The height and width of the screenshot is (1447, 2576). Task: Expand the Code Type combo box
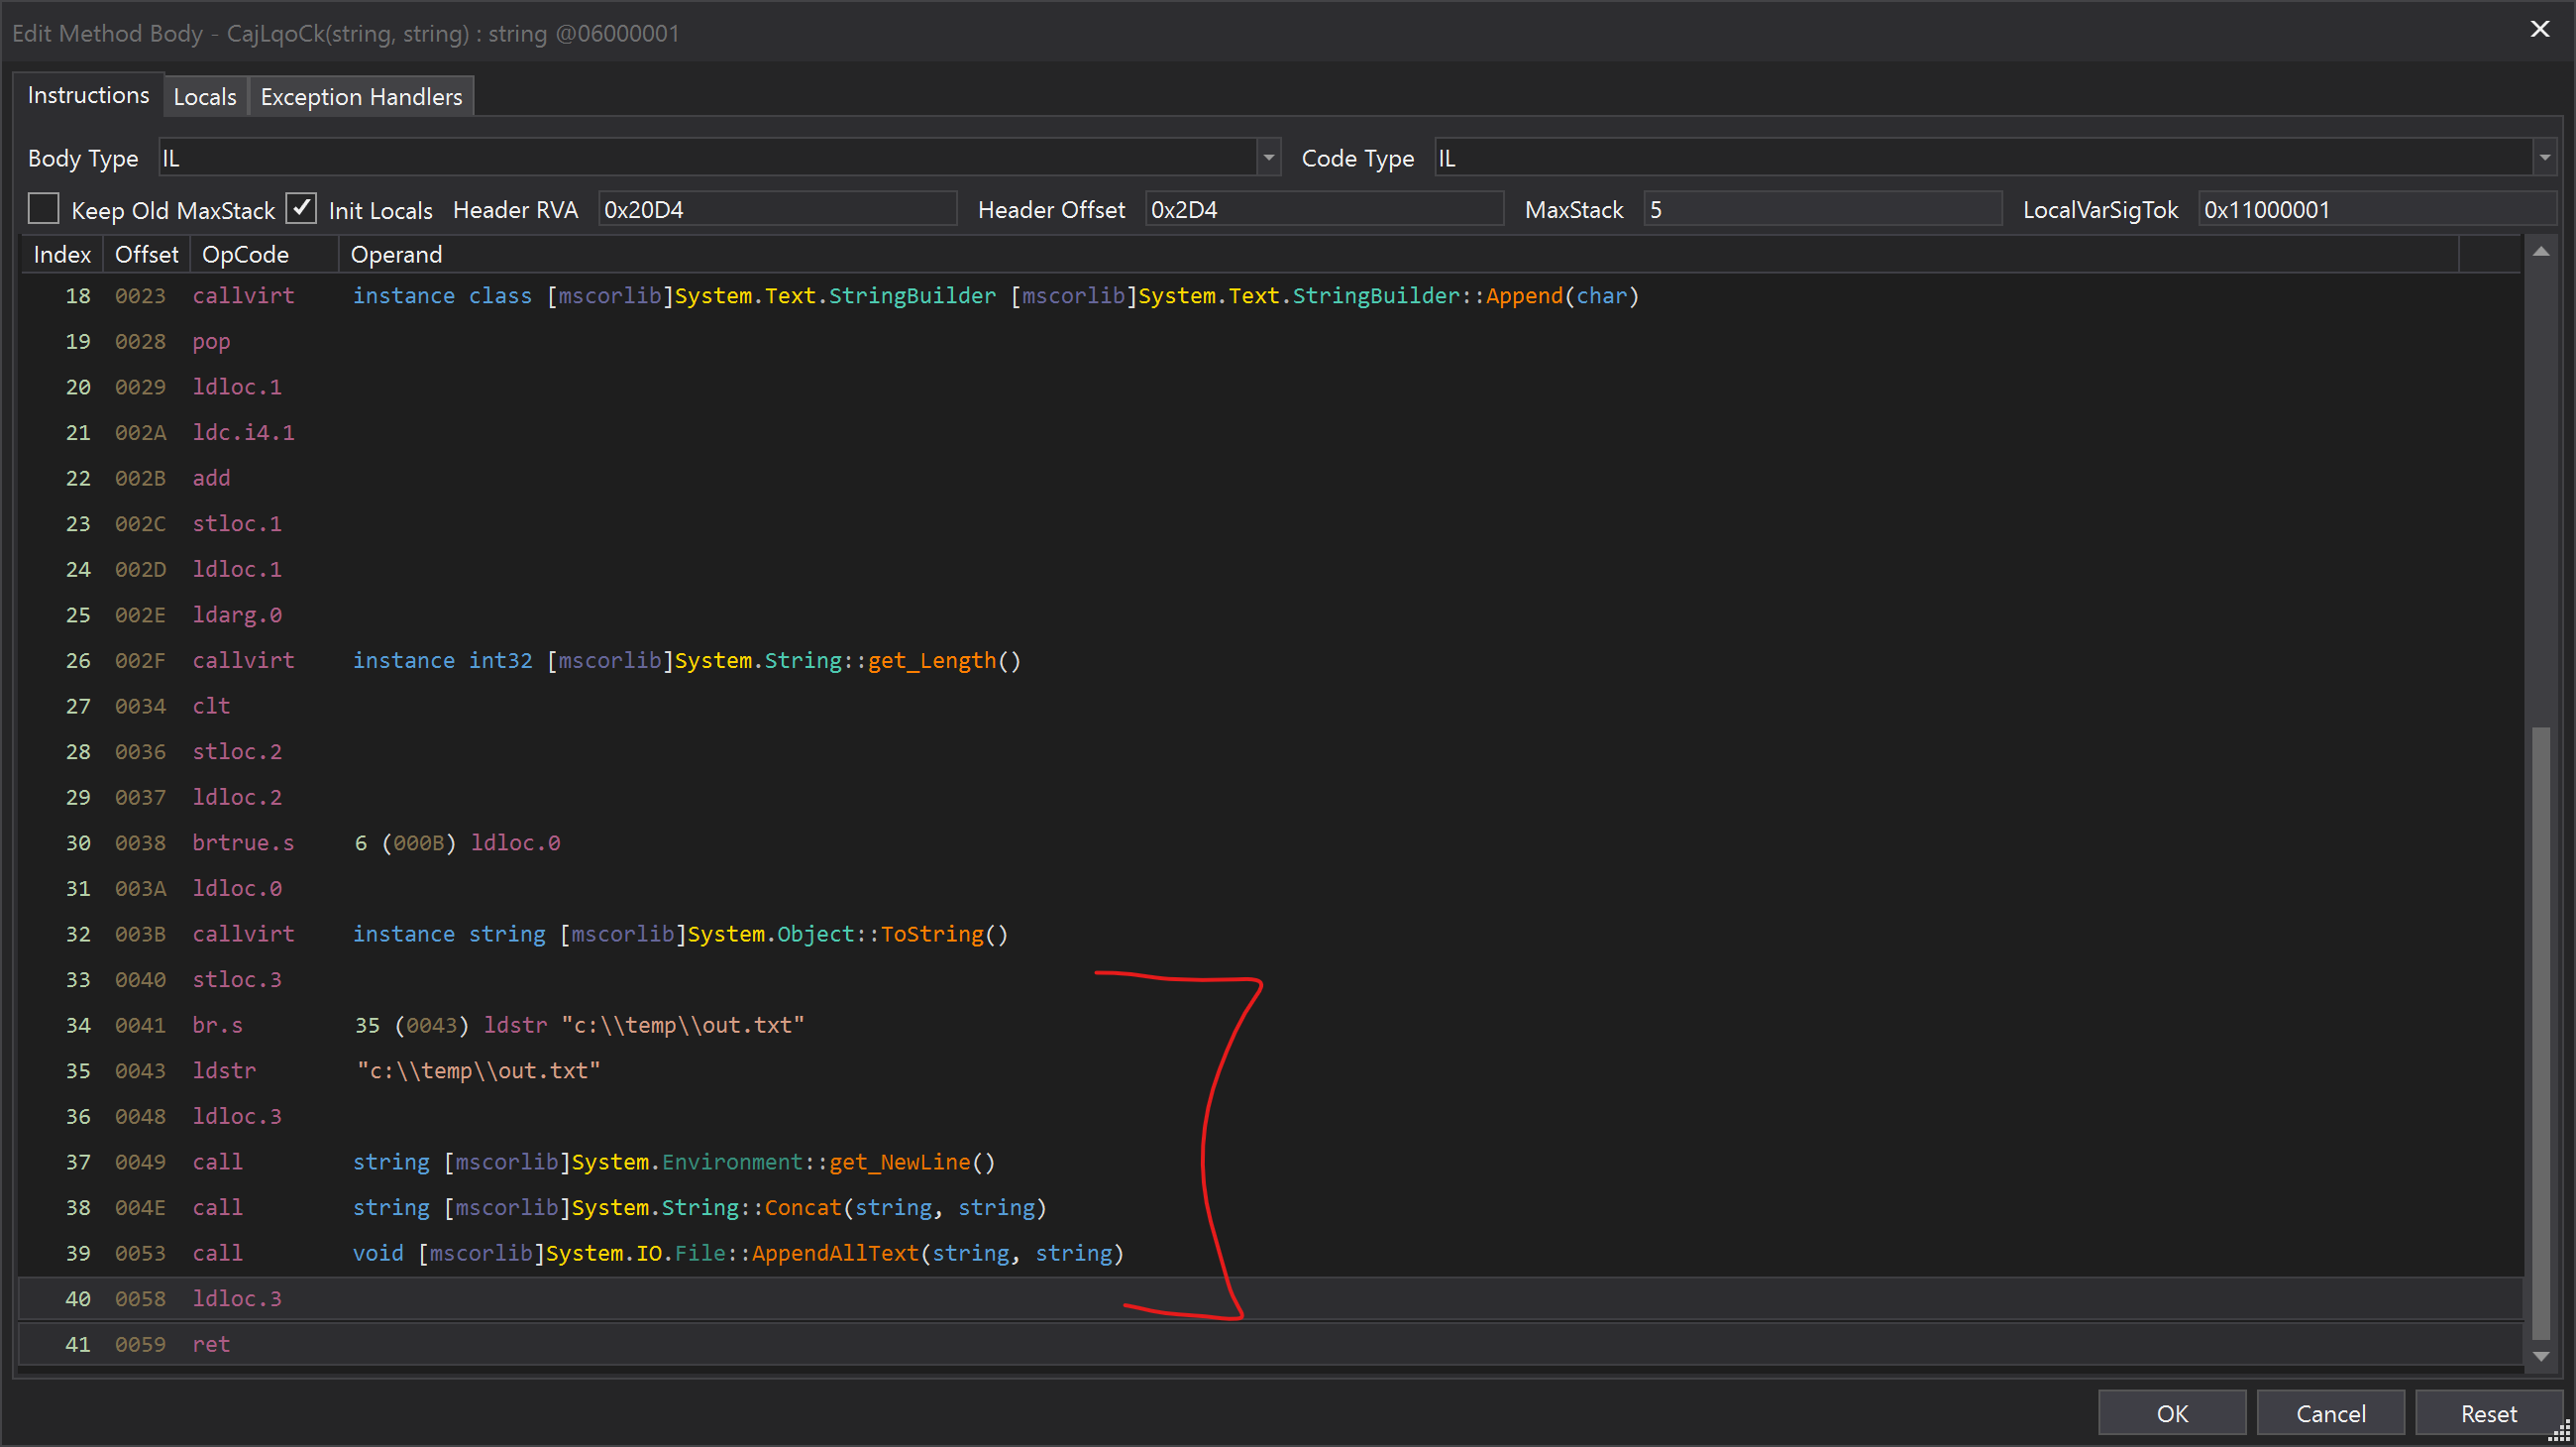tap(2544, 158)
